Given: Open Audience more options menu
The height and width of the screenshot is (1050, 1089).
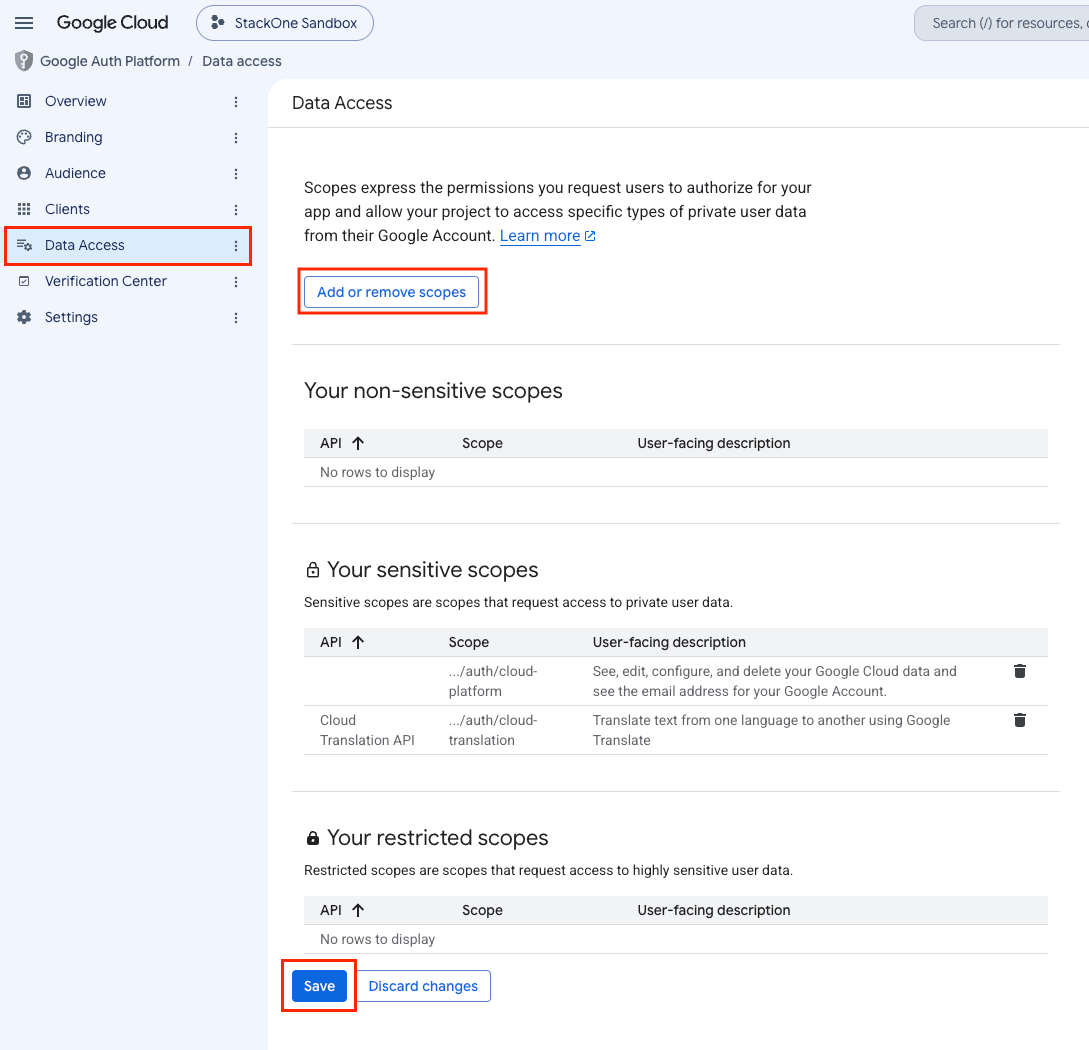Looking at the screenshot, I should click(236, 174).
